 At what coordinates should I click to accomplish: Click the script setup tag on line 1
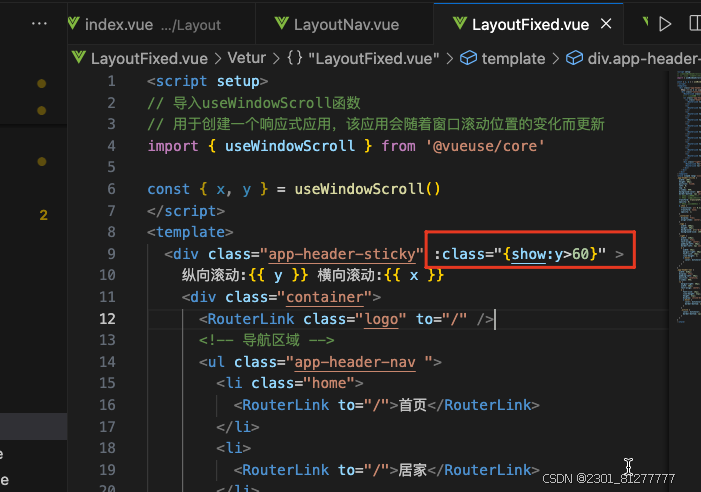[x=207, y=81]
